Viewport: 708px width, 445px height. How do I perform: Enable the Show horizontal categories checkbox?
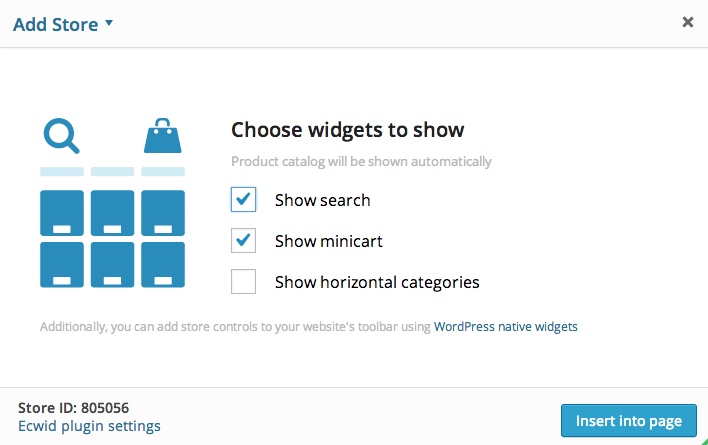click(243, 282)
